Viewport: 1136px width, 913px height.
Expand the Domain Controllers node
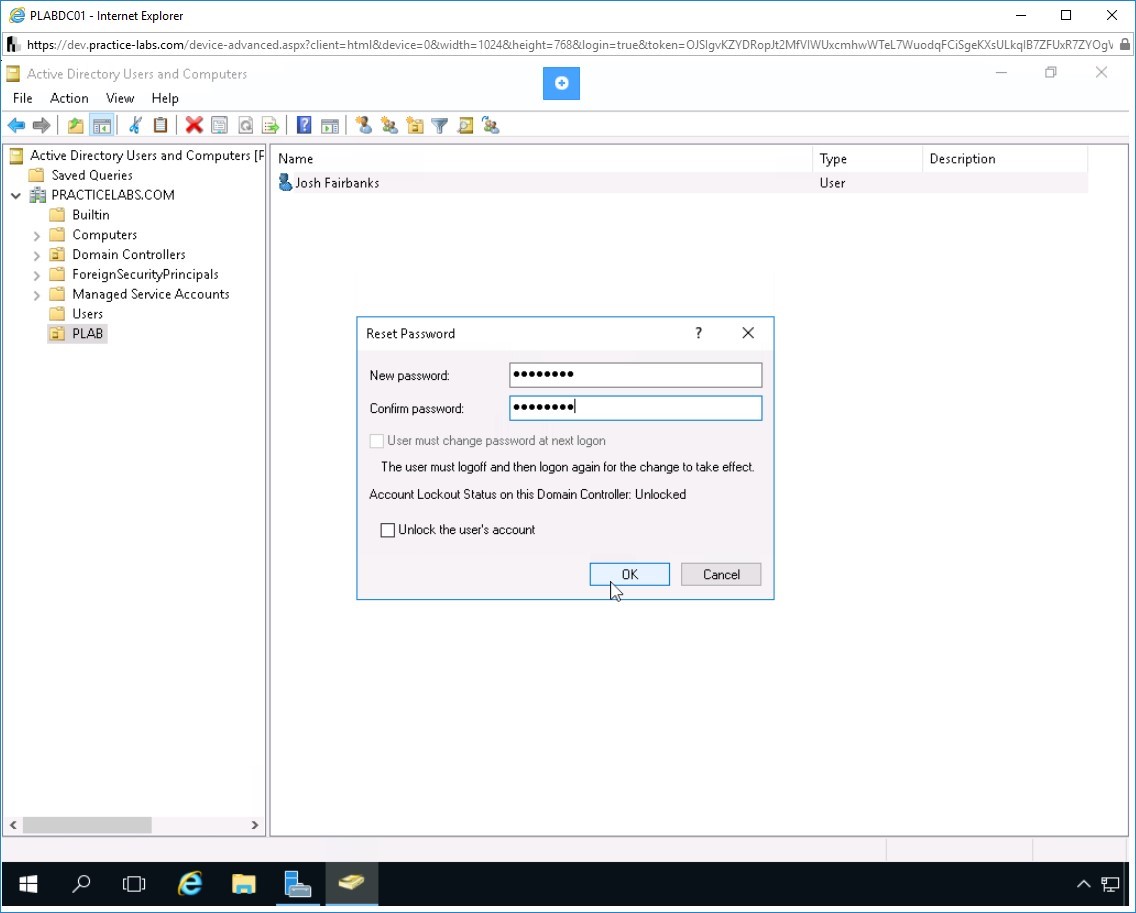[x=36, y=255]
